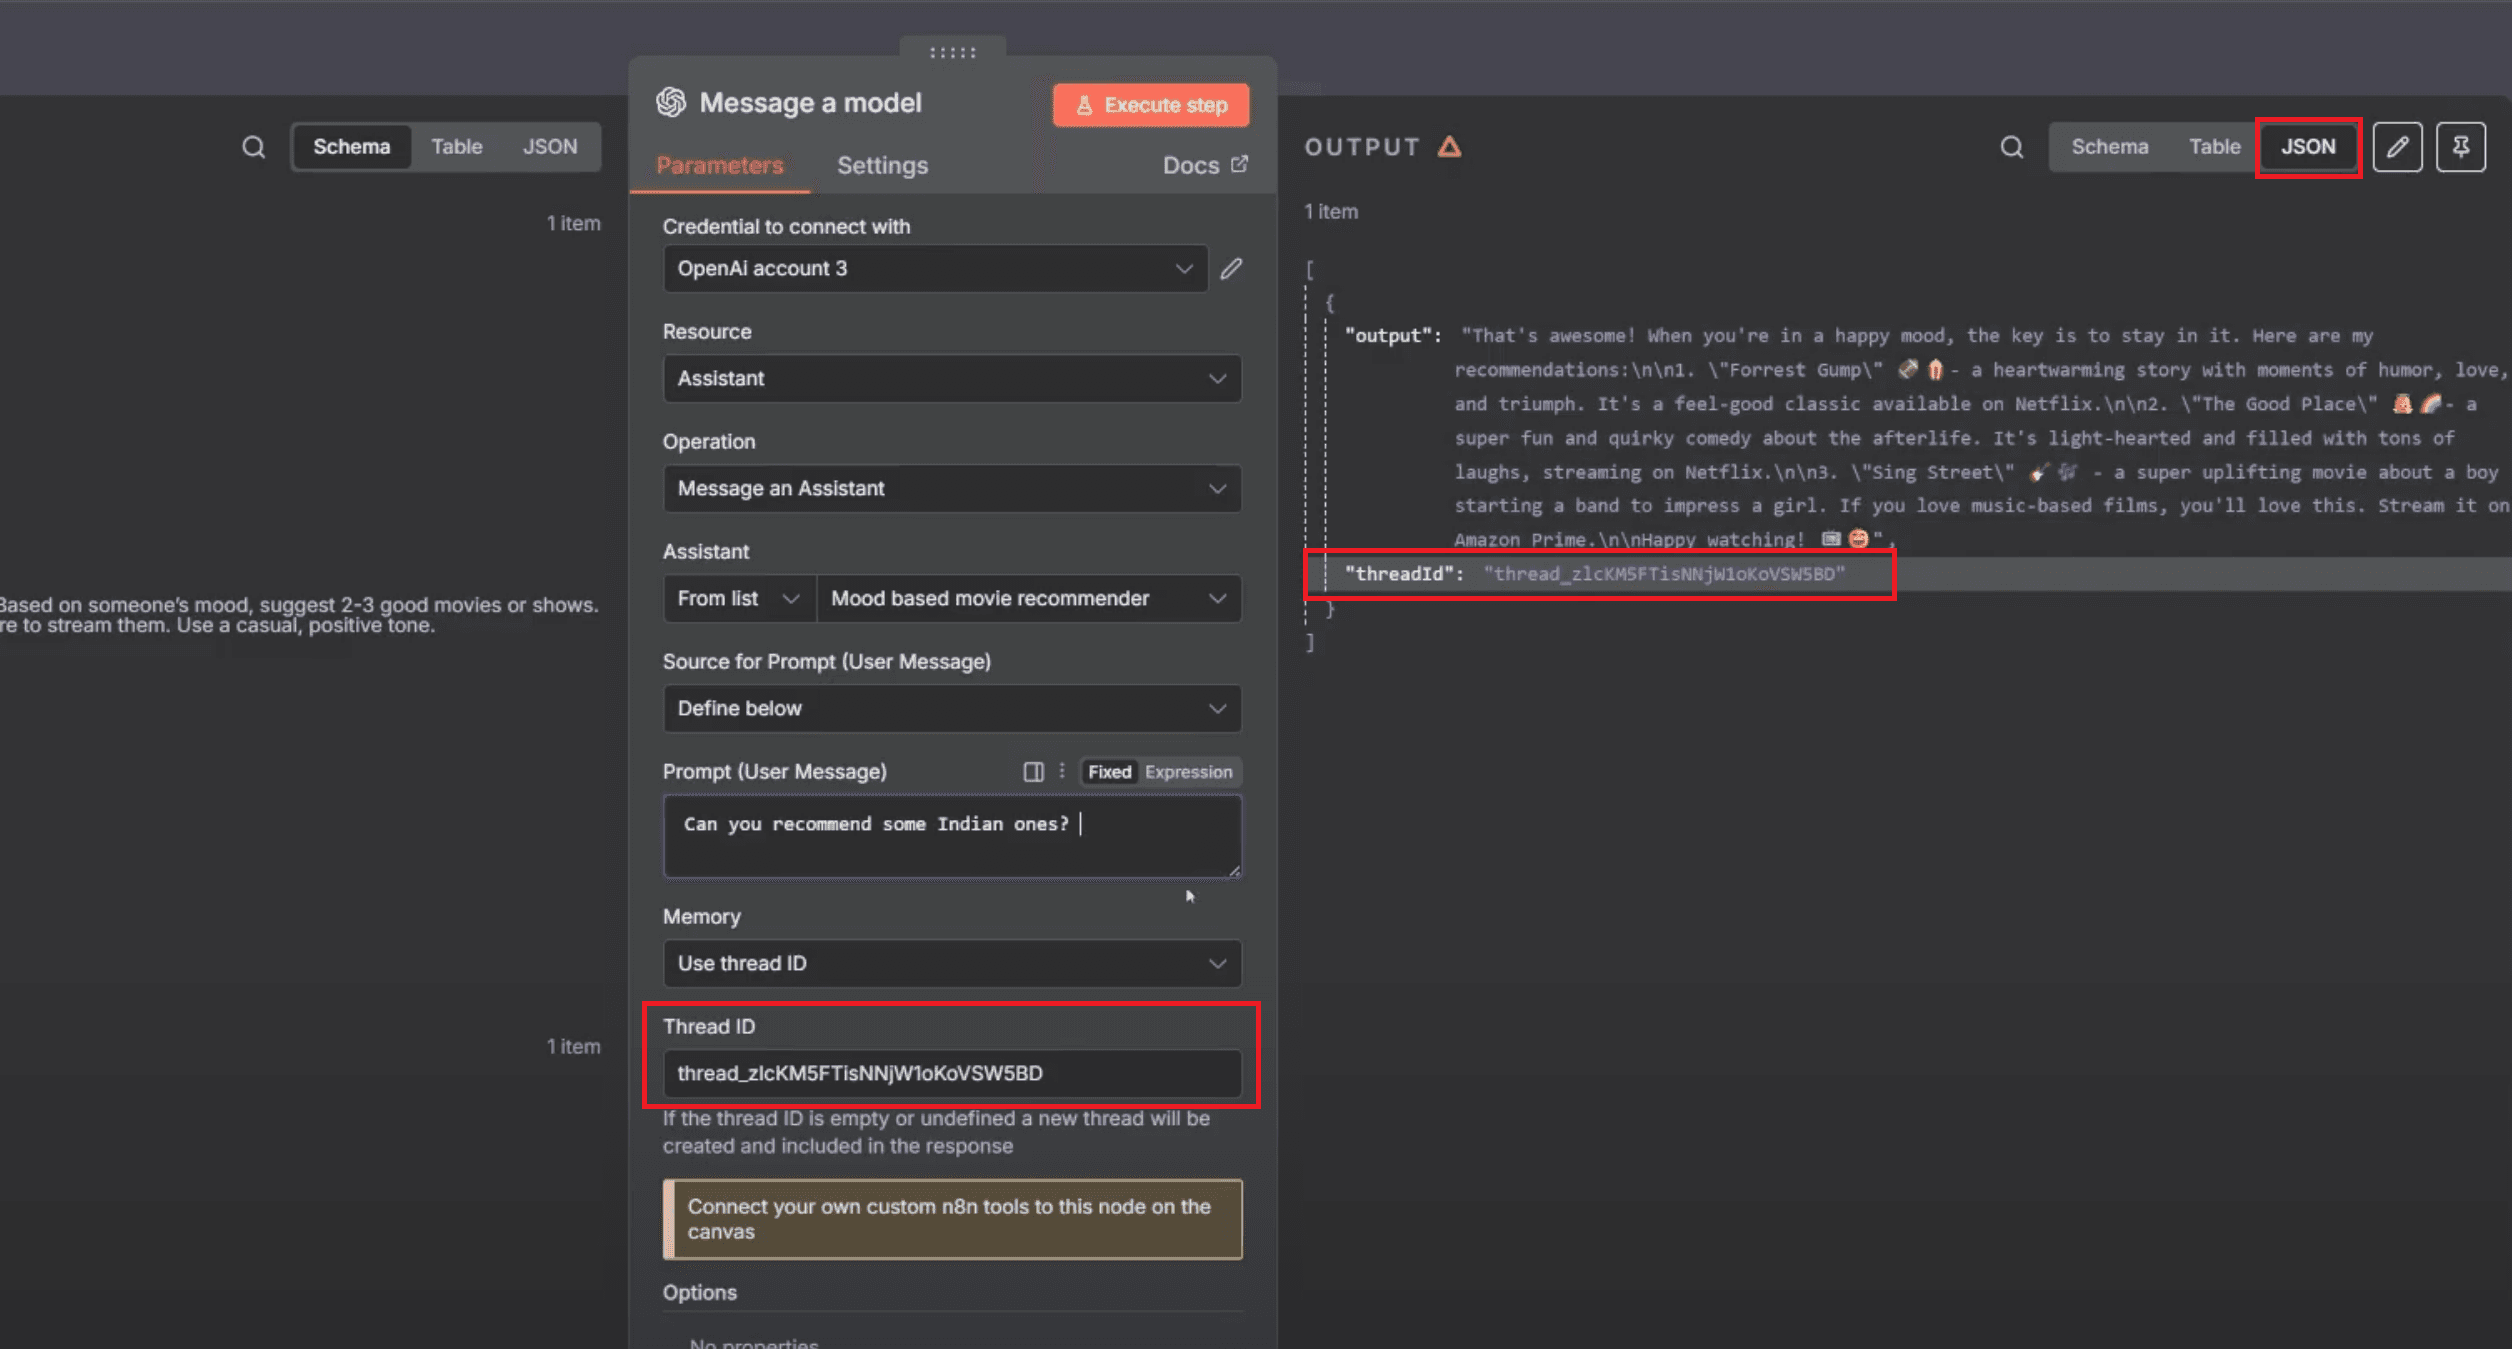Open split view beside the Prompt field

1033,771
